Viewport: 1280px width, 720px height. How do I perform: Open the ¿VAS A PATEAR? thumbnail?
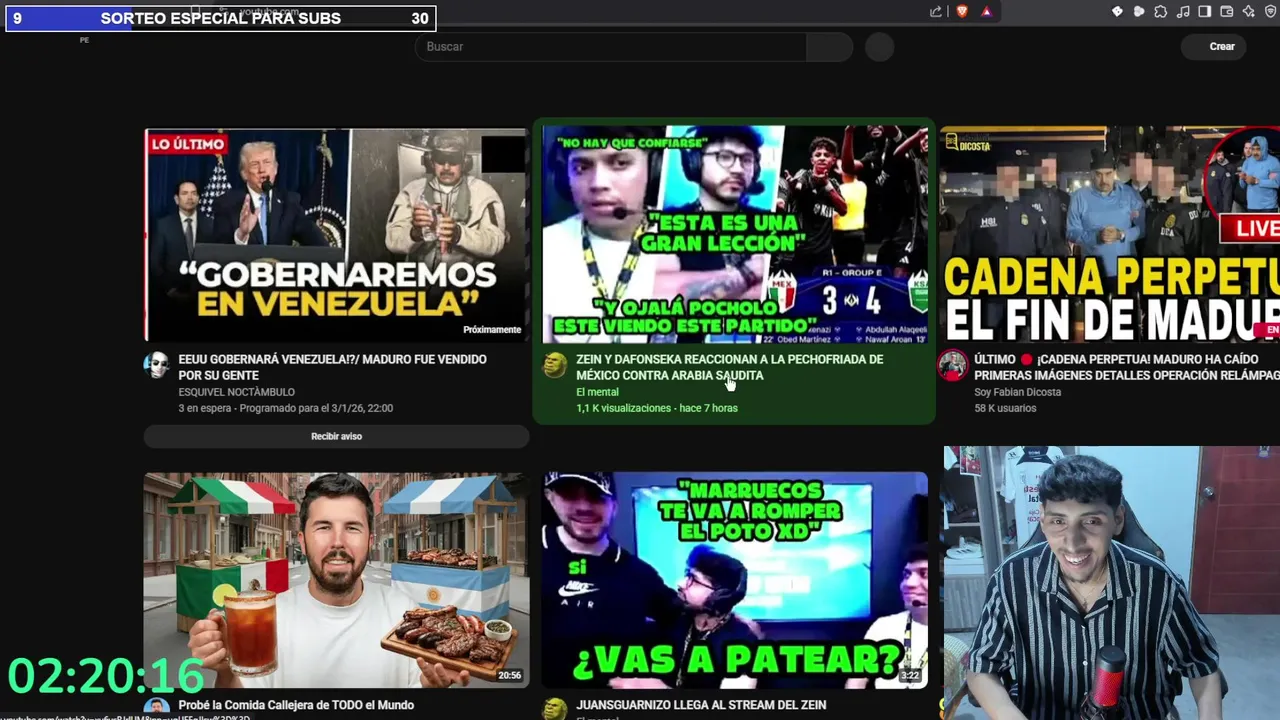[735, 580]
